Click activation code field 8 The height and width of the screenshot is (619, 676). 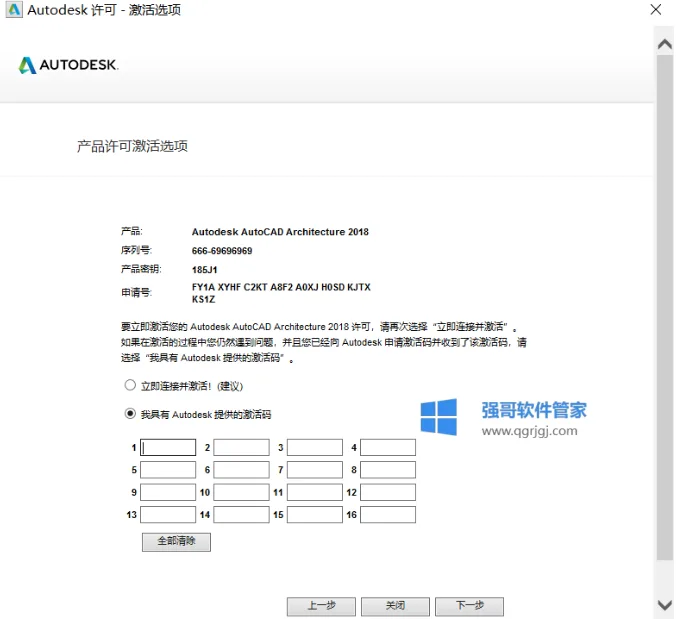coord(388,470)
